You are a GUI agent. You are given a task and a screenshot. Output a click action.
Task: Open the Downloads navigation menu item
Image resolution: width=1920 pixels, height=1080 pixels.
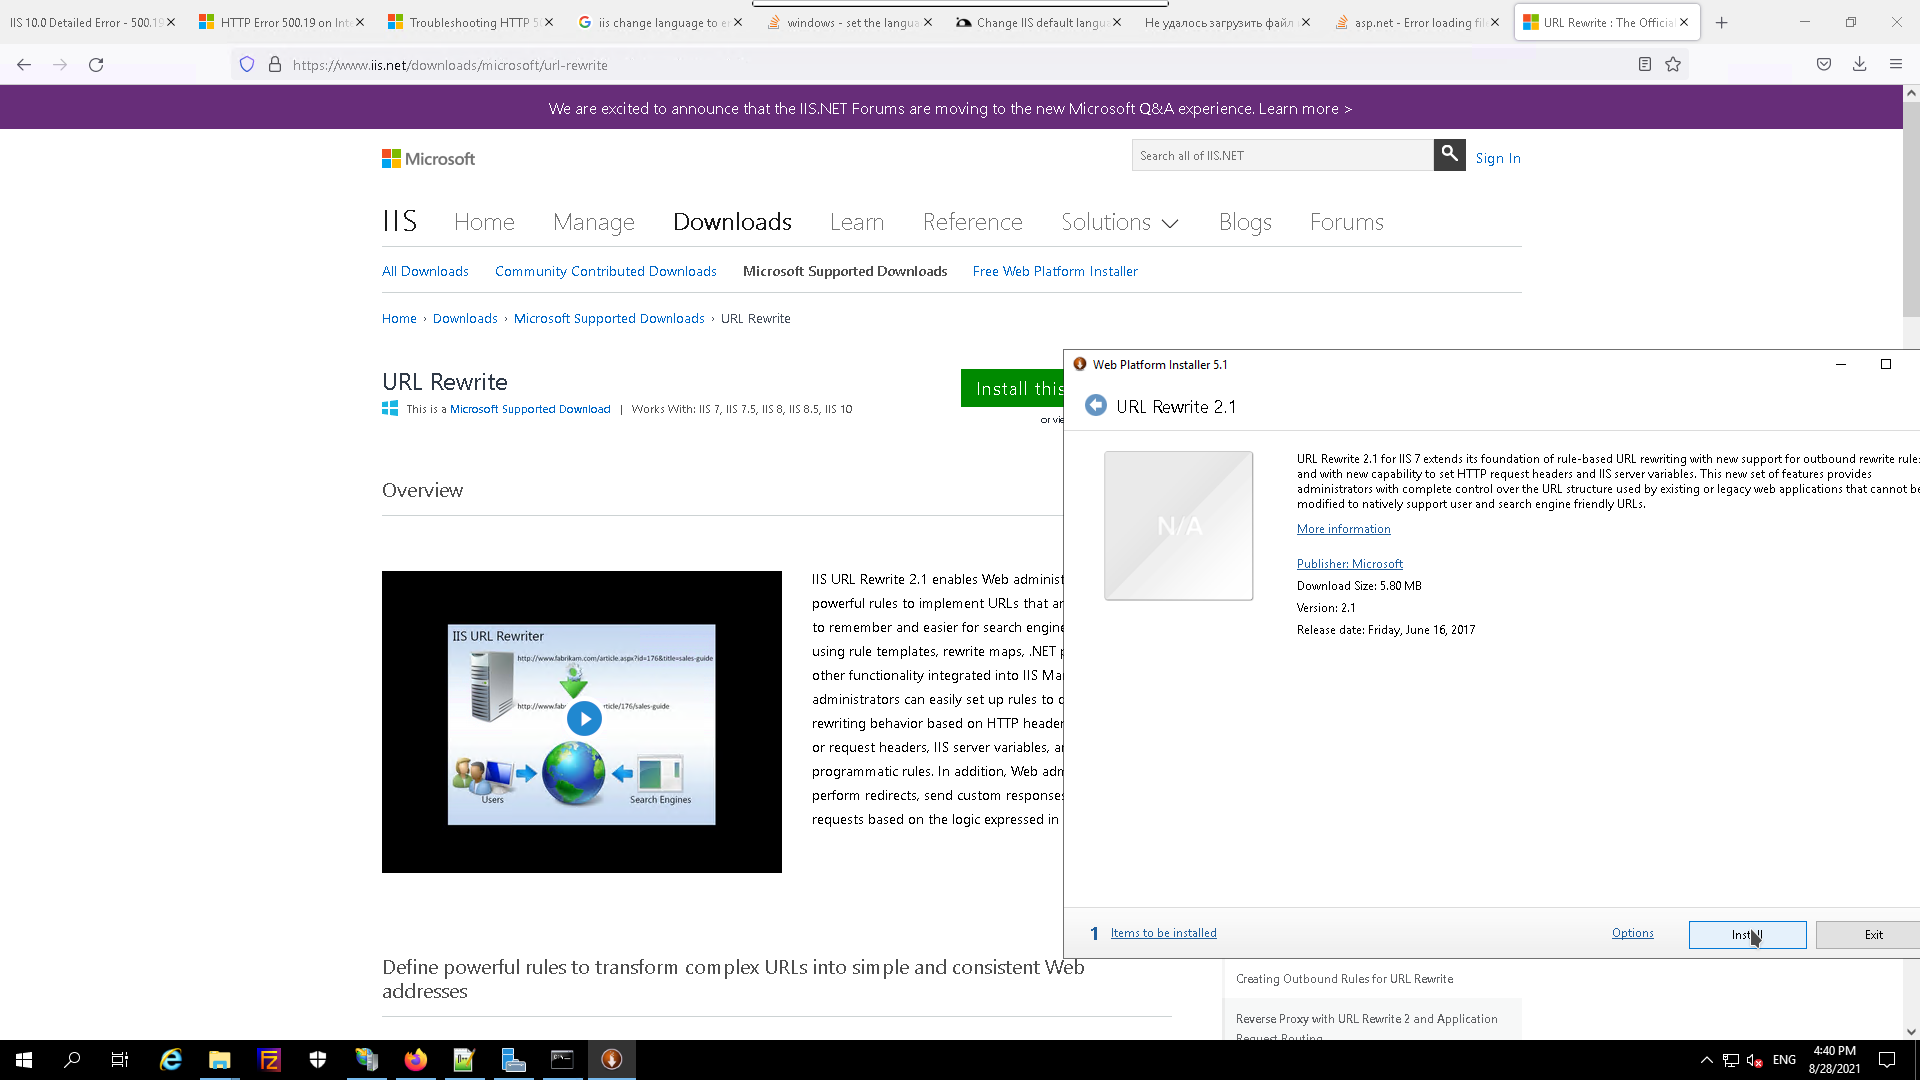pos(732,222)
